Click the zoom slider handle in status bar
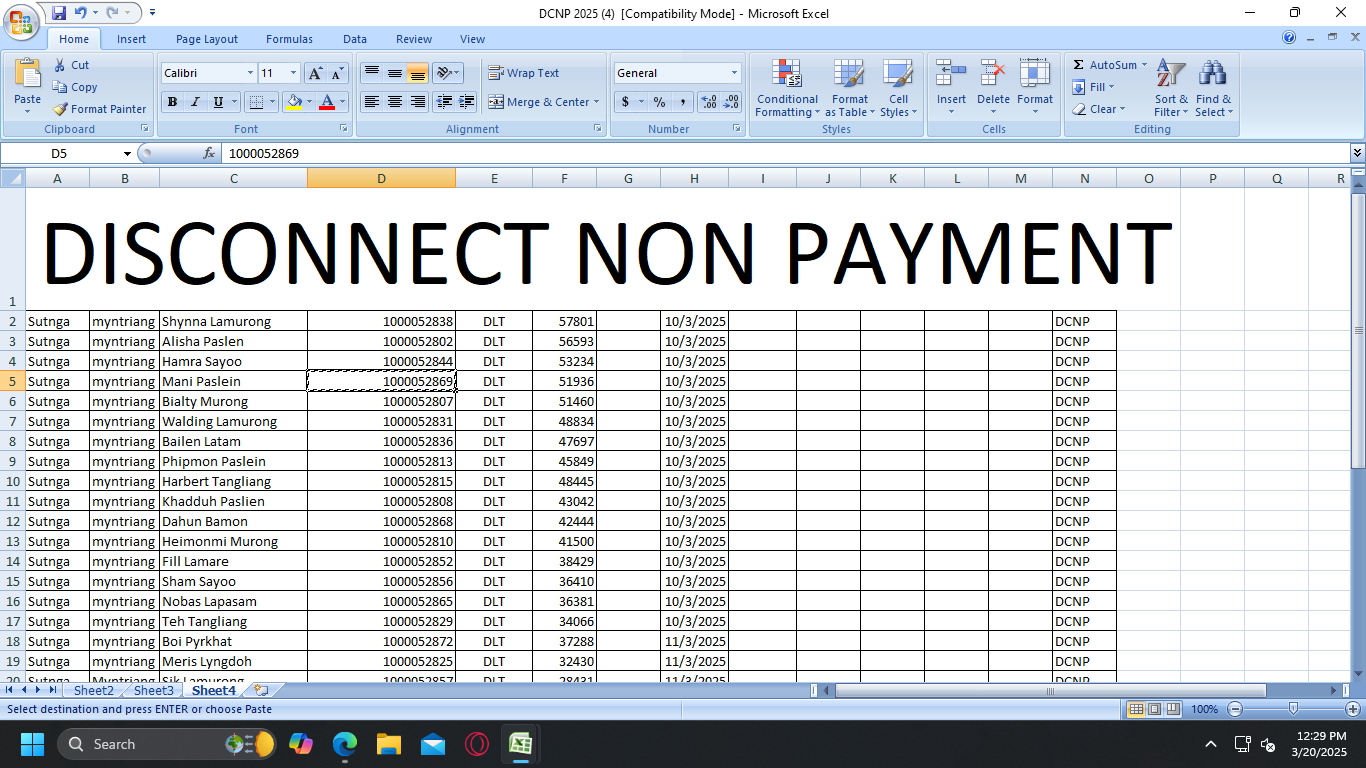Screen dimensions: 1366x768 1293,709
